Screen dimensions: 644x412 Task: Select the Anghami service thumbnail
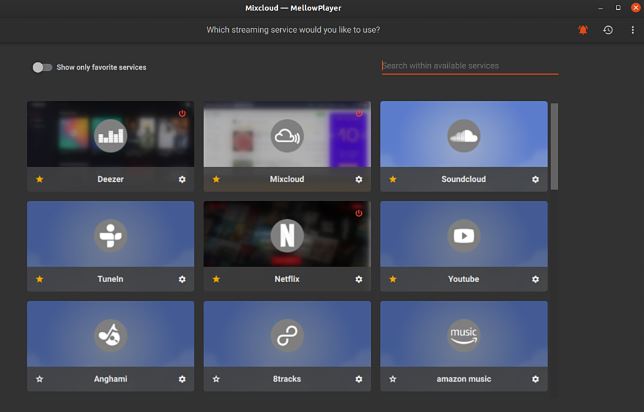110,334
